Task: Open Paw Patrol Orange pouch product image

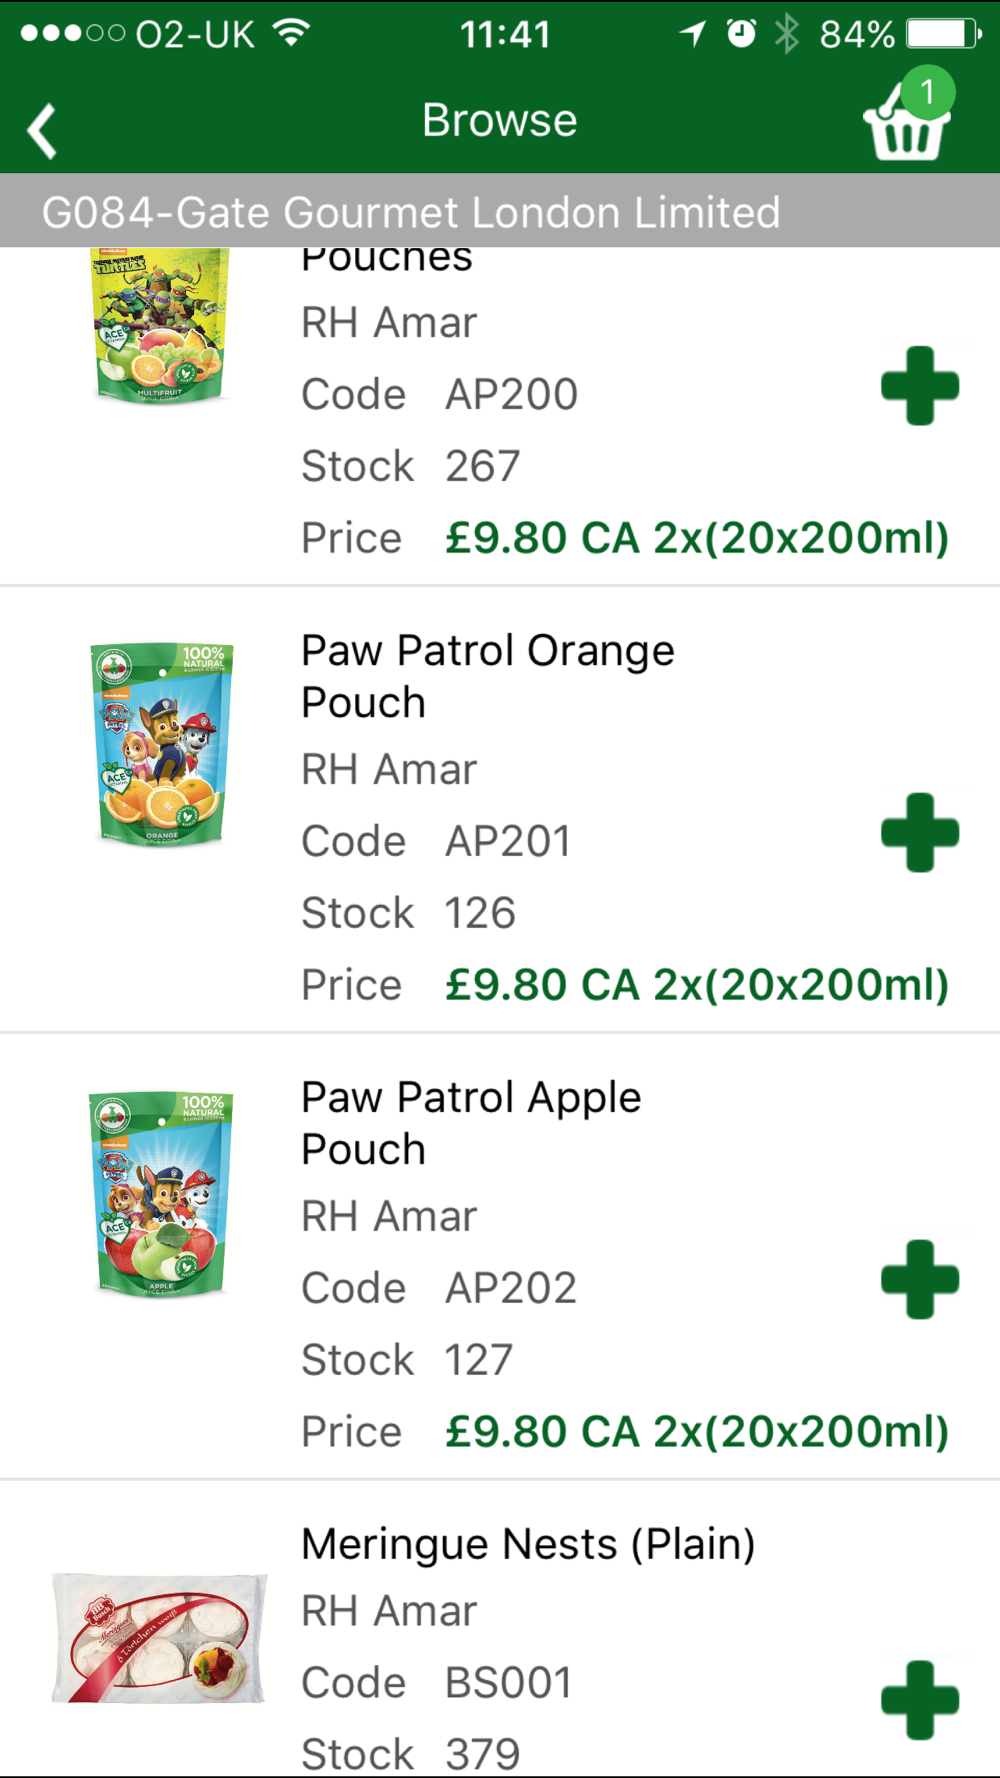Action: [x=162, y=745]
